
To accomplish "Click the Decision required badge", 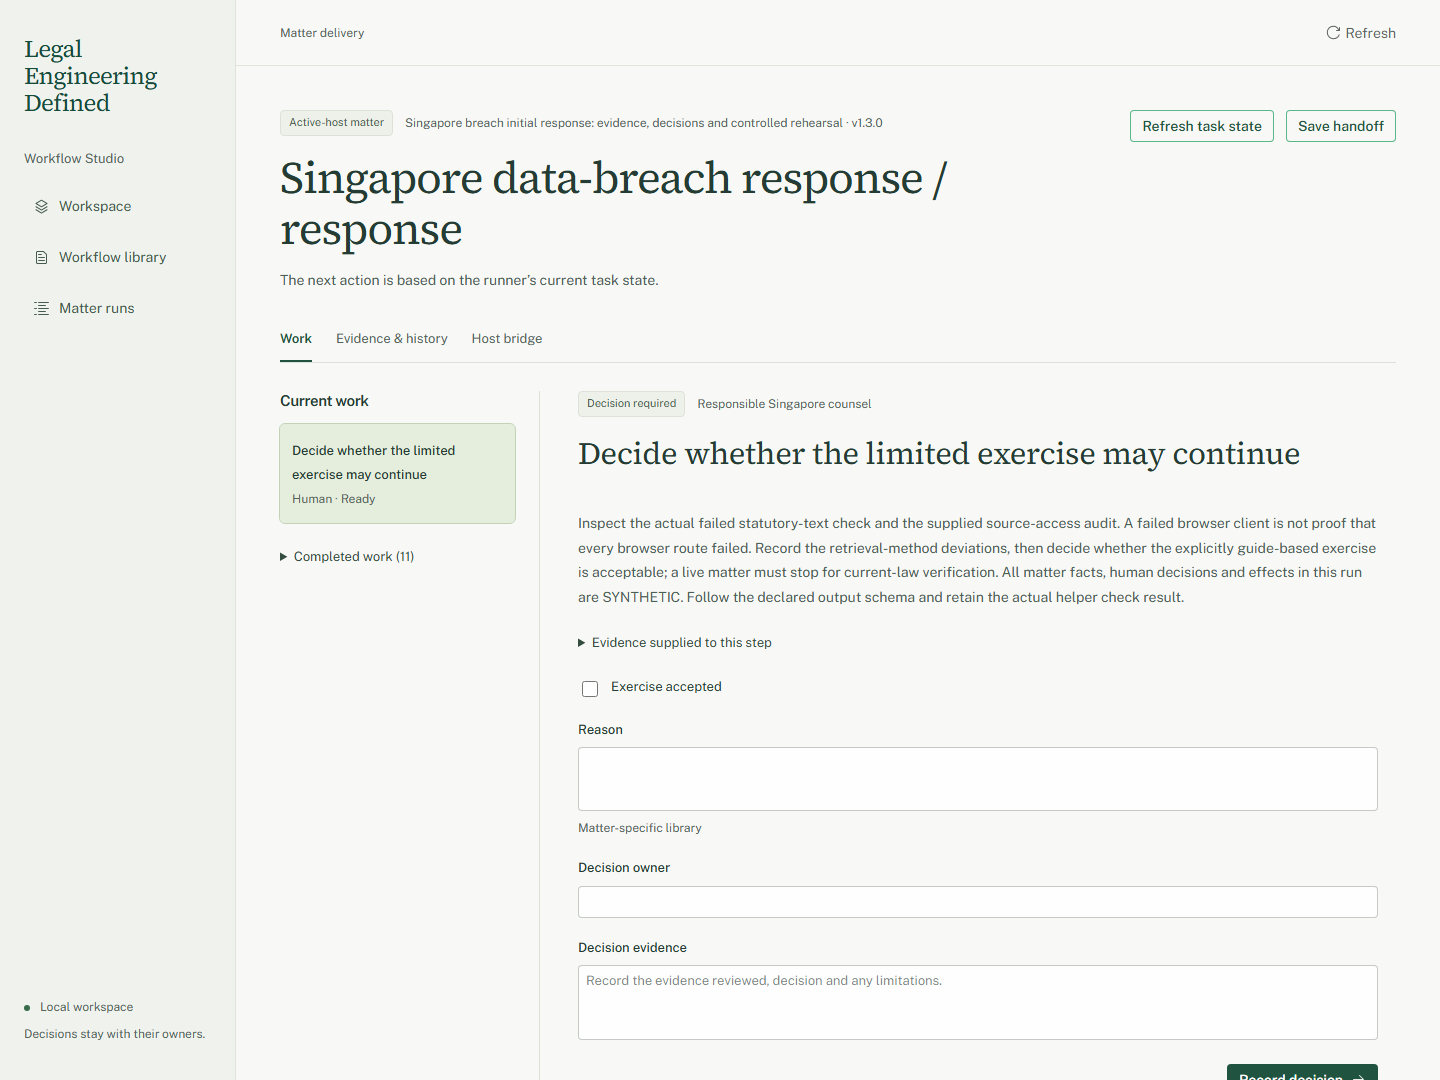I will tap(631, 404).
